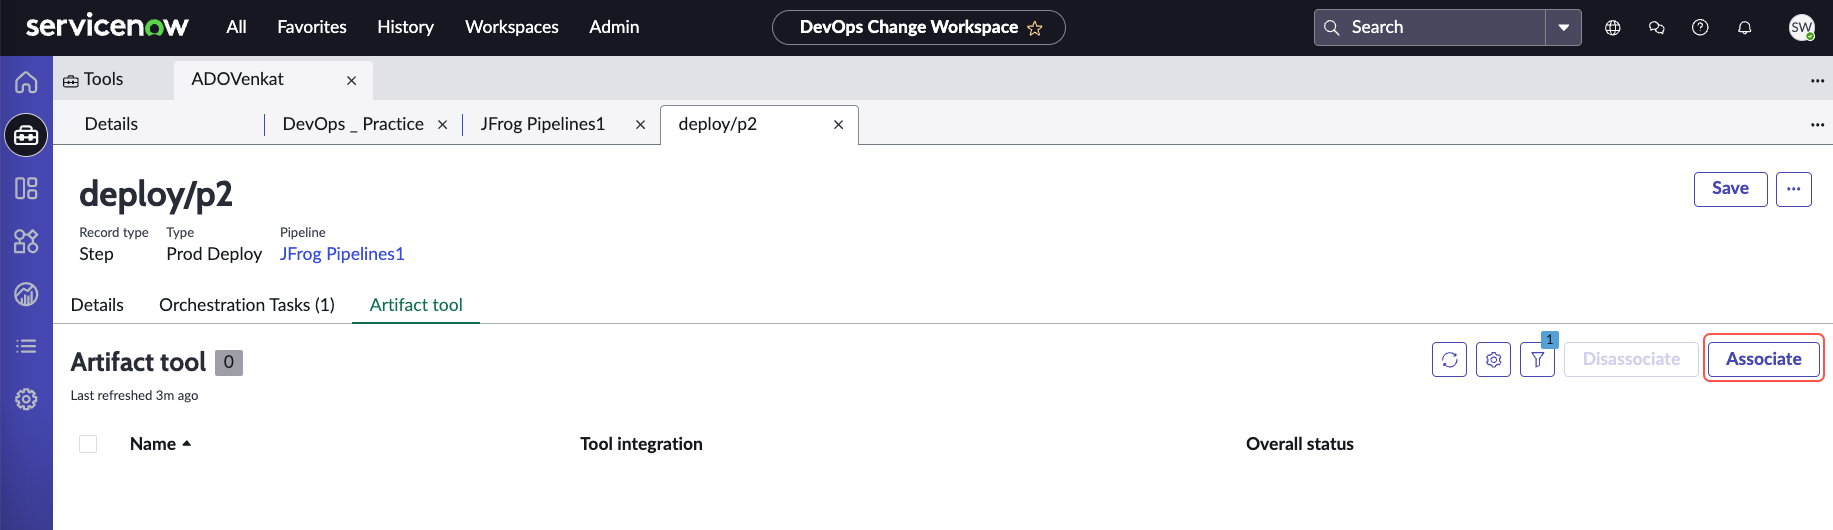
Task: Favorite DevOps Change Workspace with star
Action: (1035, 28)
